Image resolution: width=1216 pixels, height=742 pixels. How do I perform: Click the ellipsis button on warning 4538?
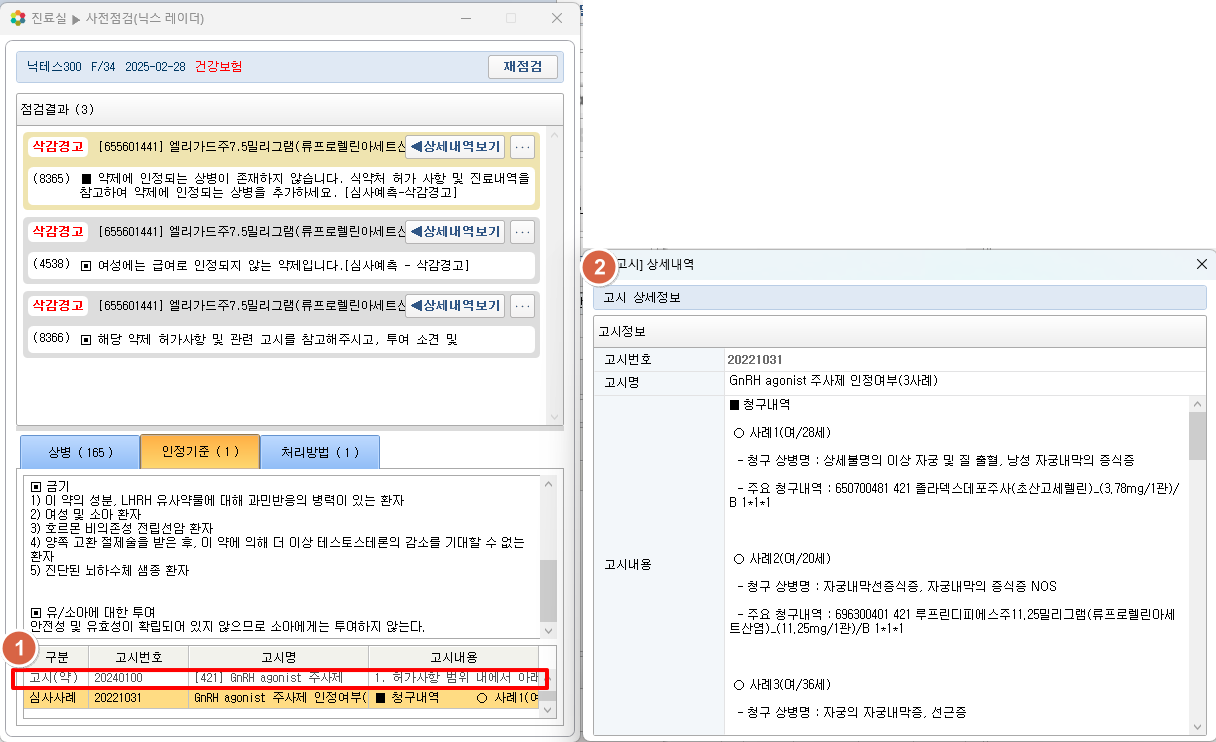click(x=522, y=232)
